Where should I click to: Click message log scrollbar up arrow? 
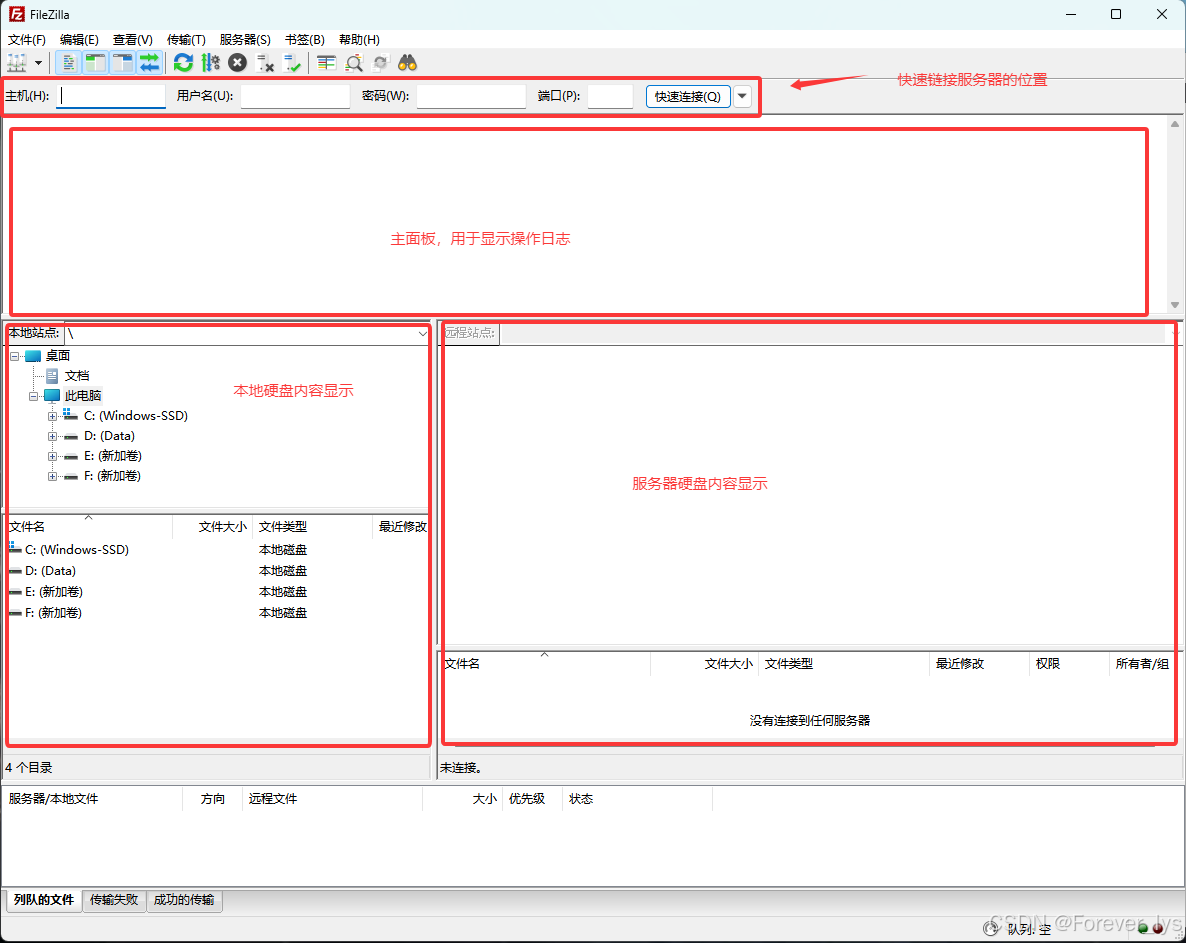click(1175, 123)
